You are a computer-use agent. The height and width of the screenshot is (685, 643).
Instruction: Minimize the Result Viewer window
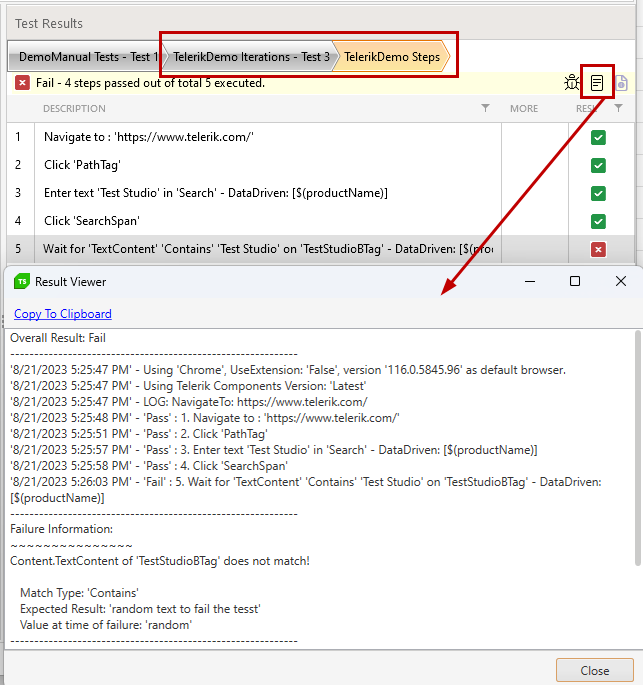point(530,281)
